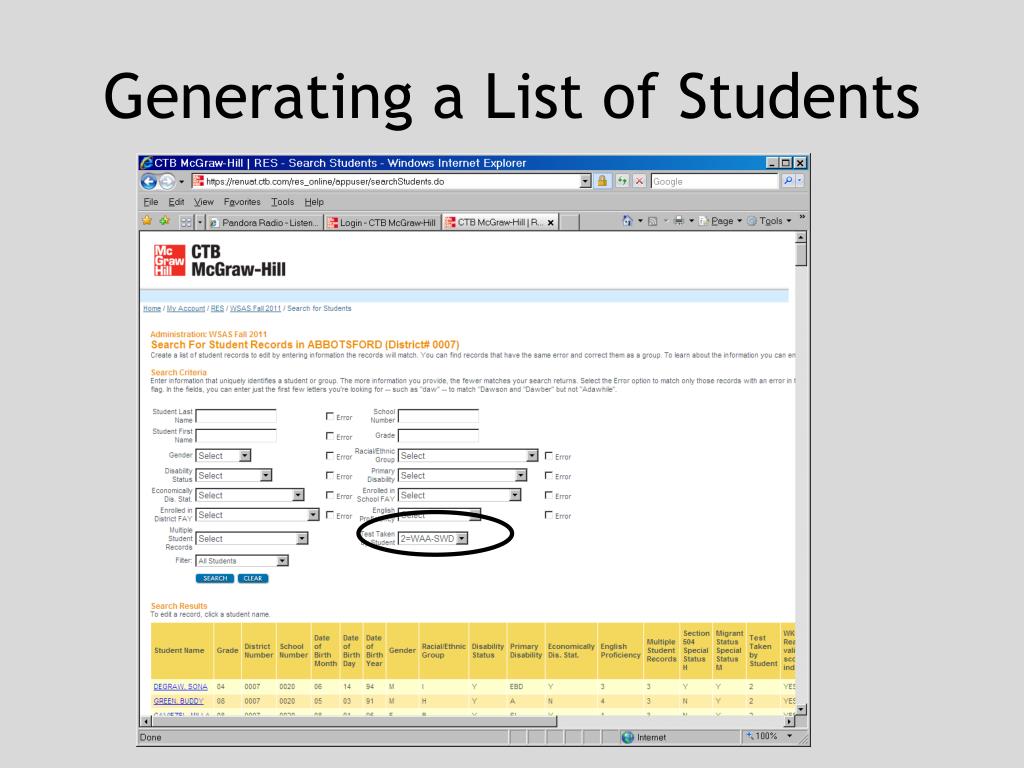Open the Tools command bar button
The width and height of the screenshot is (1024, 768).
(x=770, y=221)
